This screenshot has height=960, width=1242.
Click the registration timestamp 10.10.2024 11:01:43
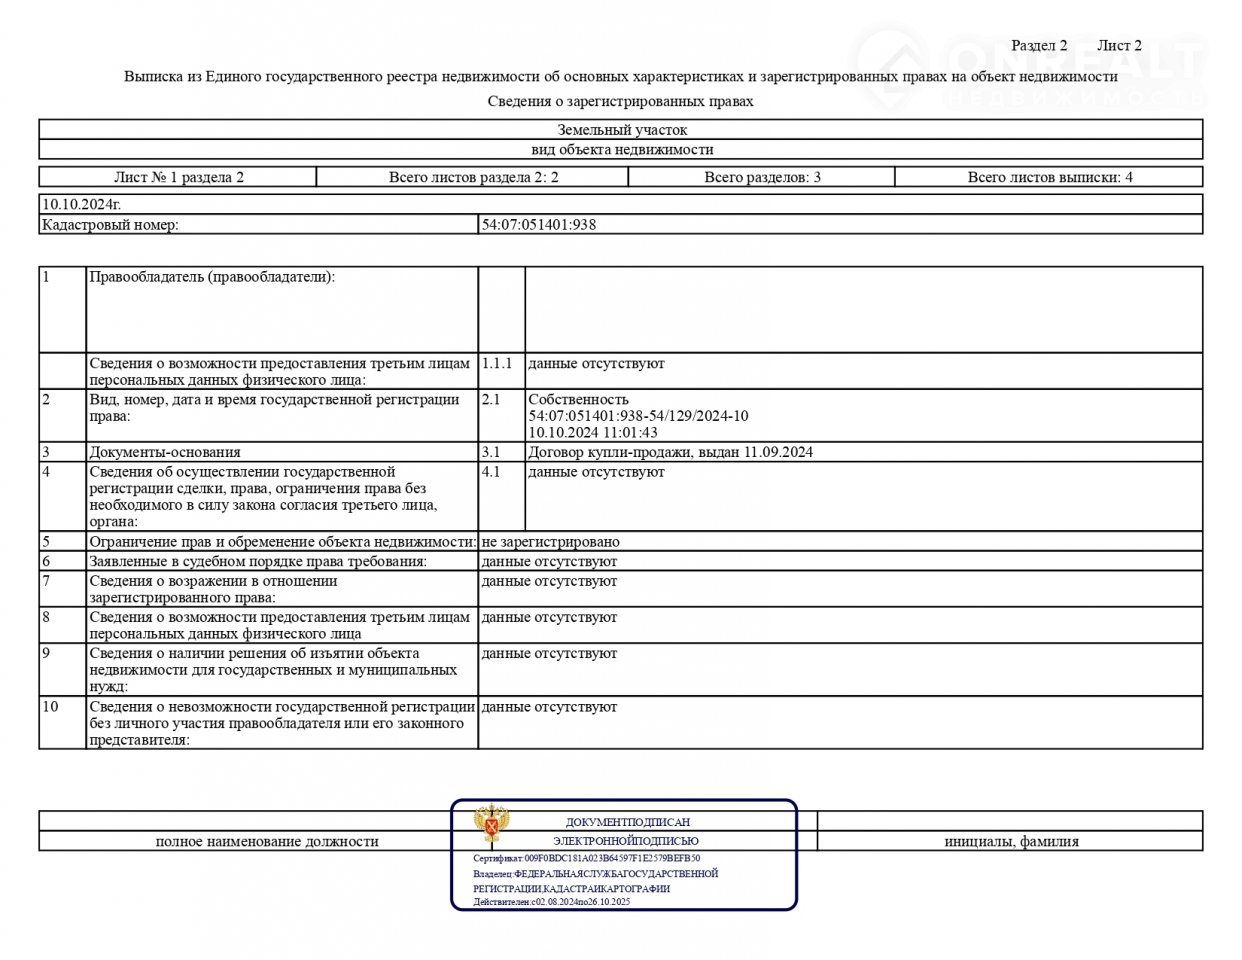coord(593,432)
